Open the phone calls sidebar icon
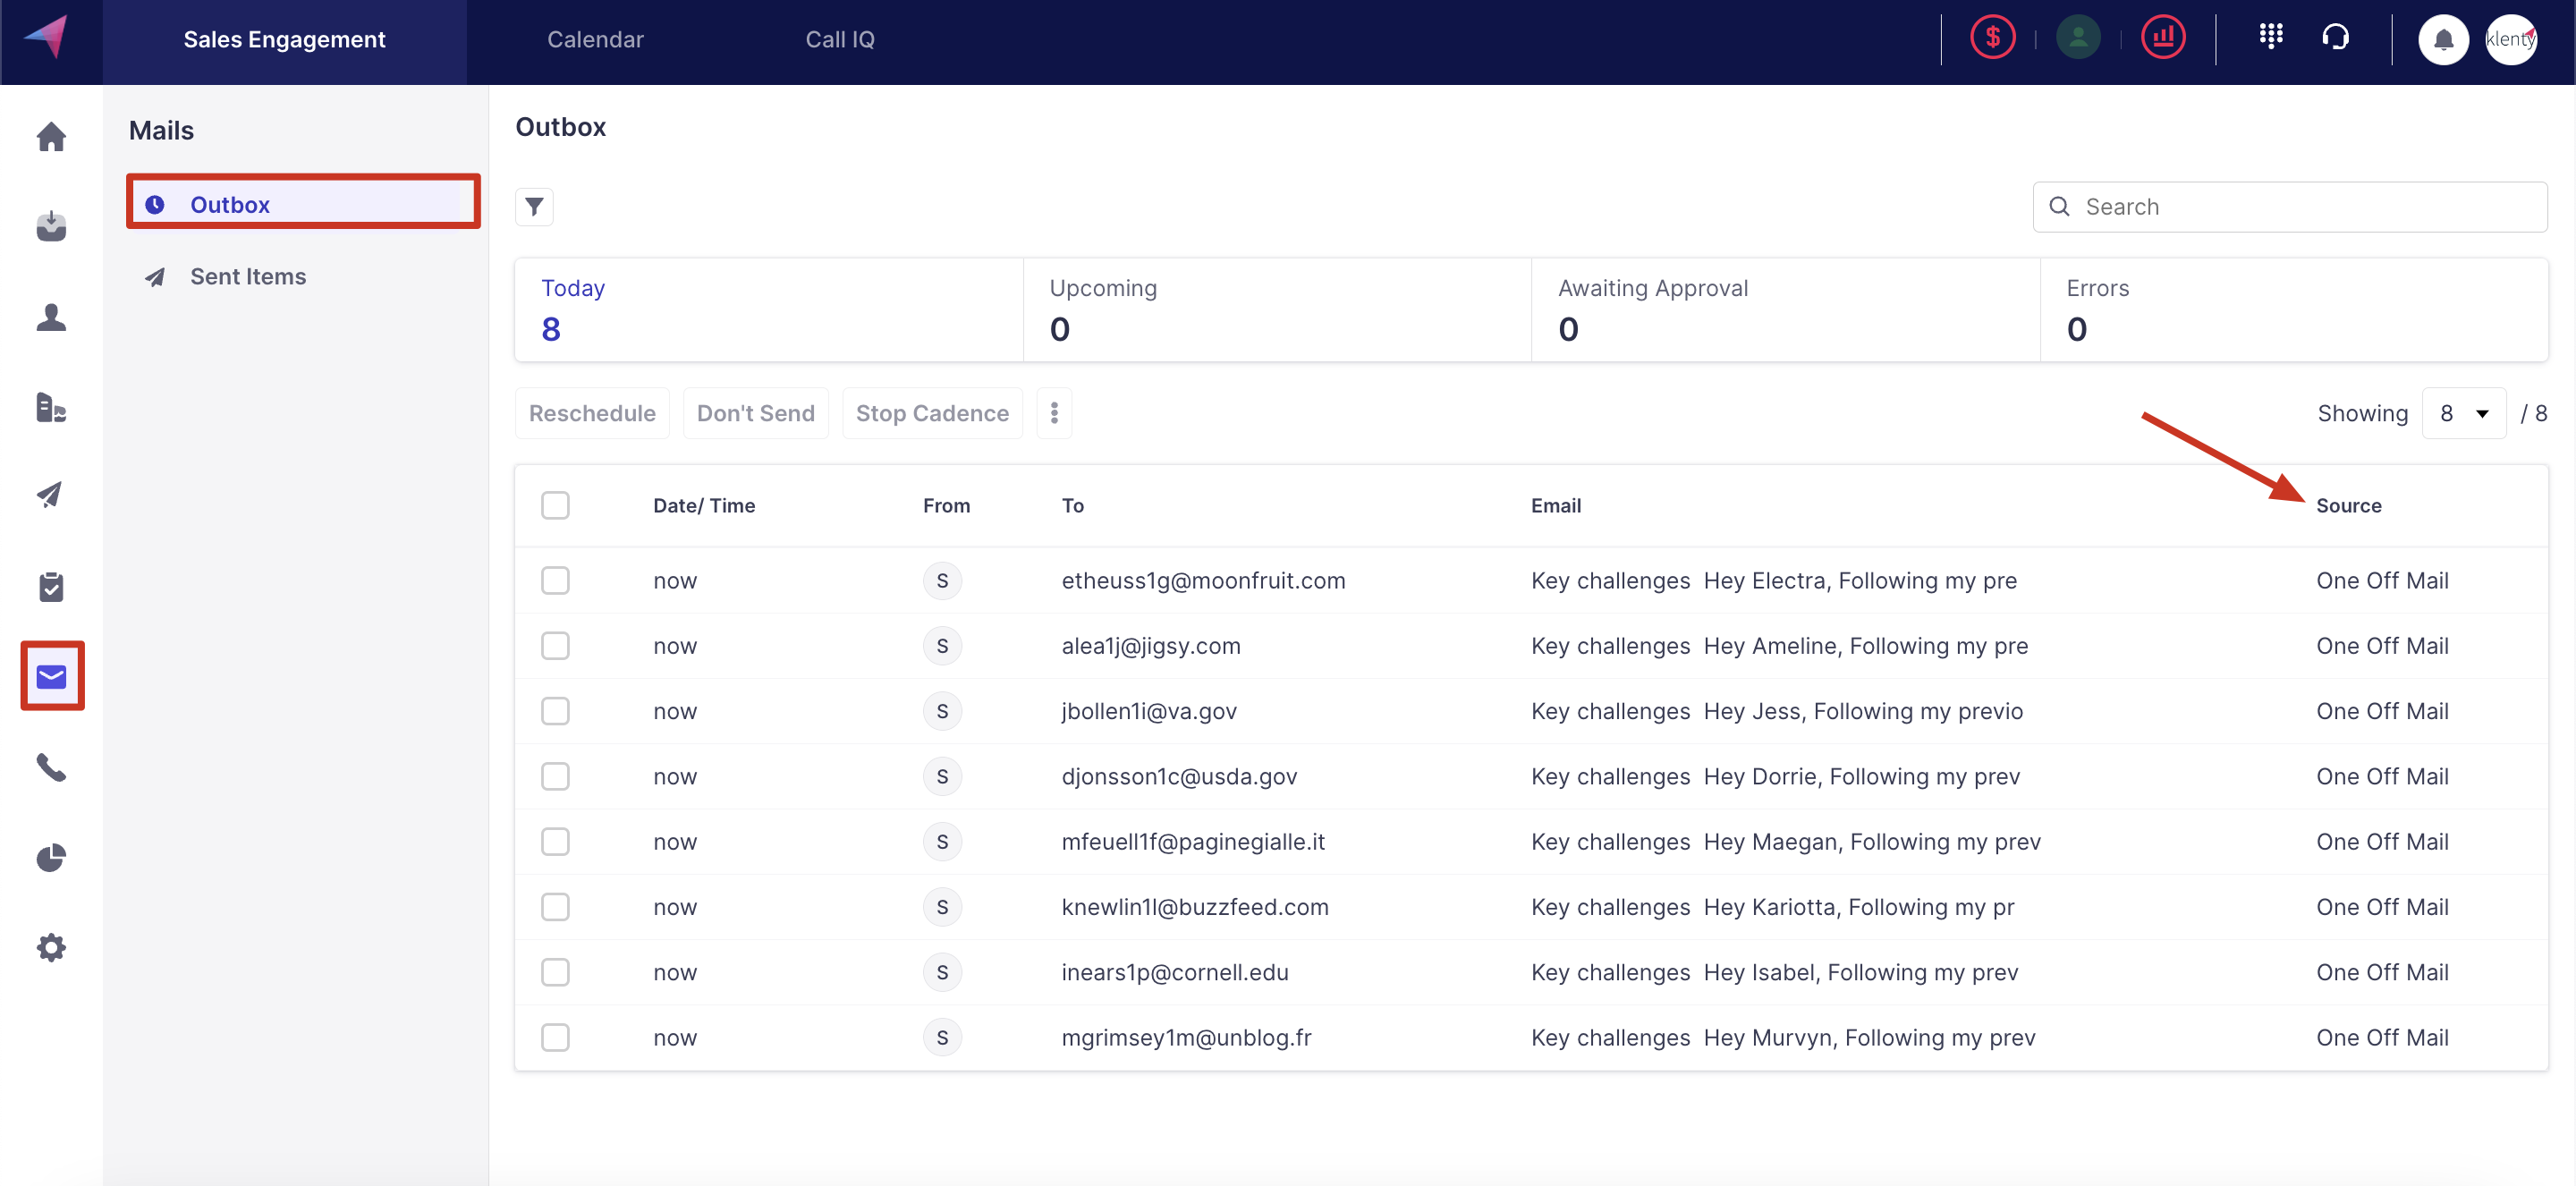The height and width of the screenshot is (1186, 2576). (x=51, y=767)
